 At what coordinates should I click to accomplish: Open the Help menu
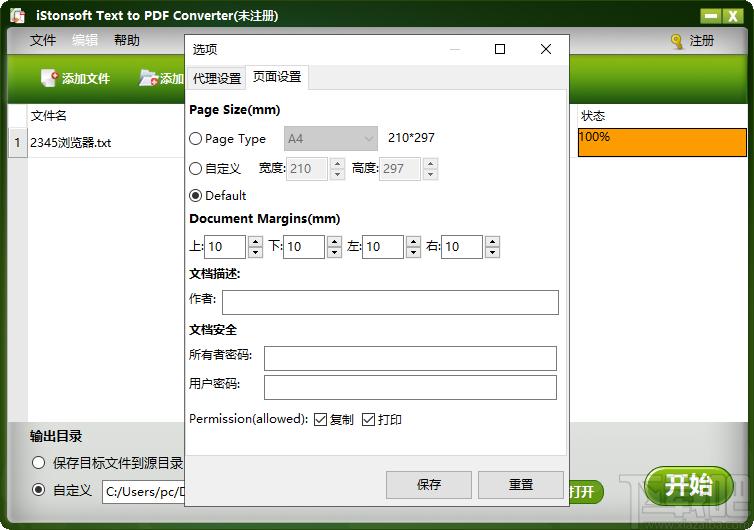coord(127,40)
